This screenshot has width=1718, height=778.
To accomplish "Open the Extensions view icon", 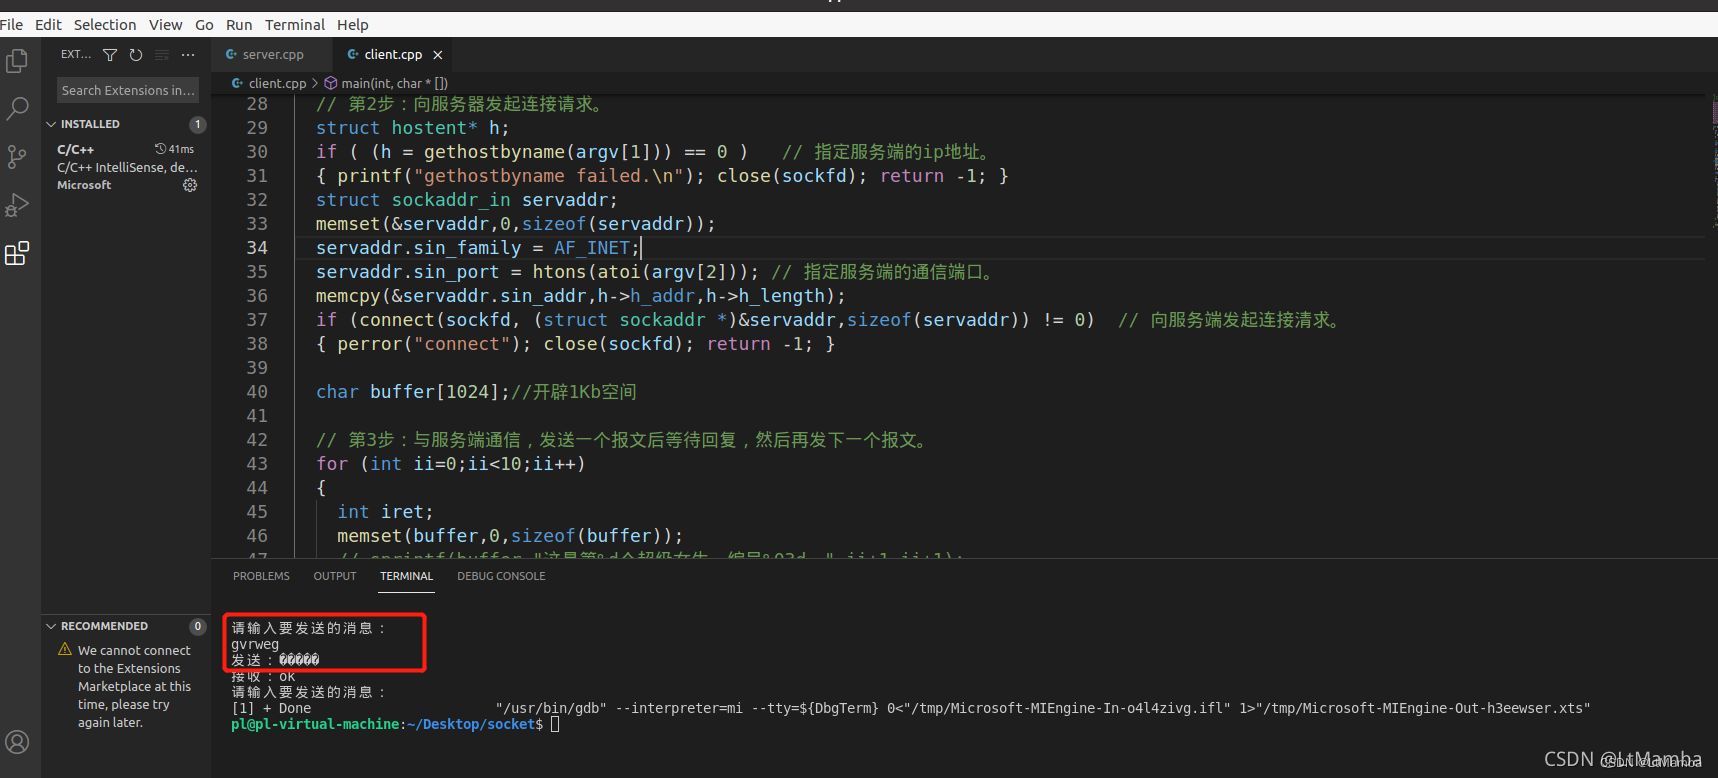I will click(x=17, y=253).
